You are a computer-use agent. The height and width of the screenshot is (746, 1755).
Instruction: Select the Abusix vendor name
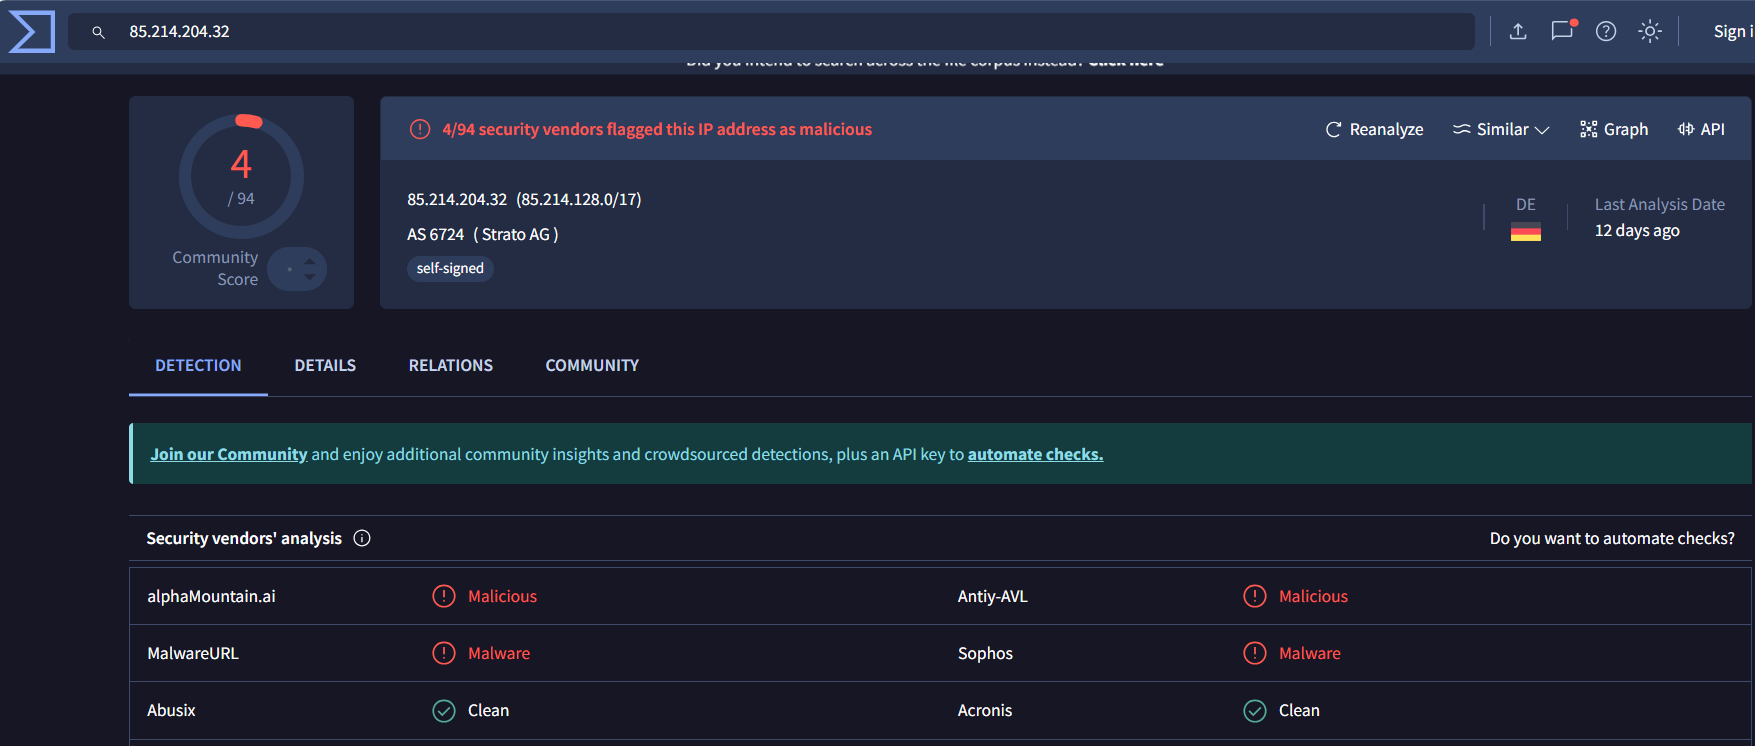[171, 710]
